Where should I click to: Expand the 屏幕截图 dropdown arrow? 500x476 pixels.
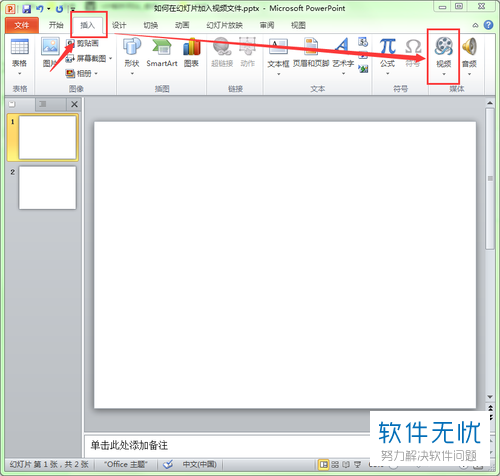click(111, 59)
